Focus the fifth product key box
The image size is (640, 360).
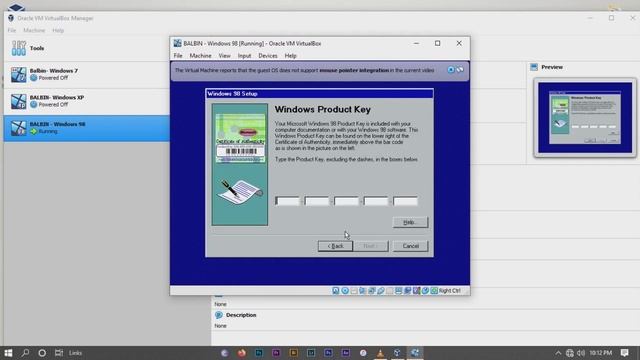(405, 201)
